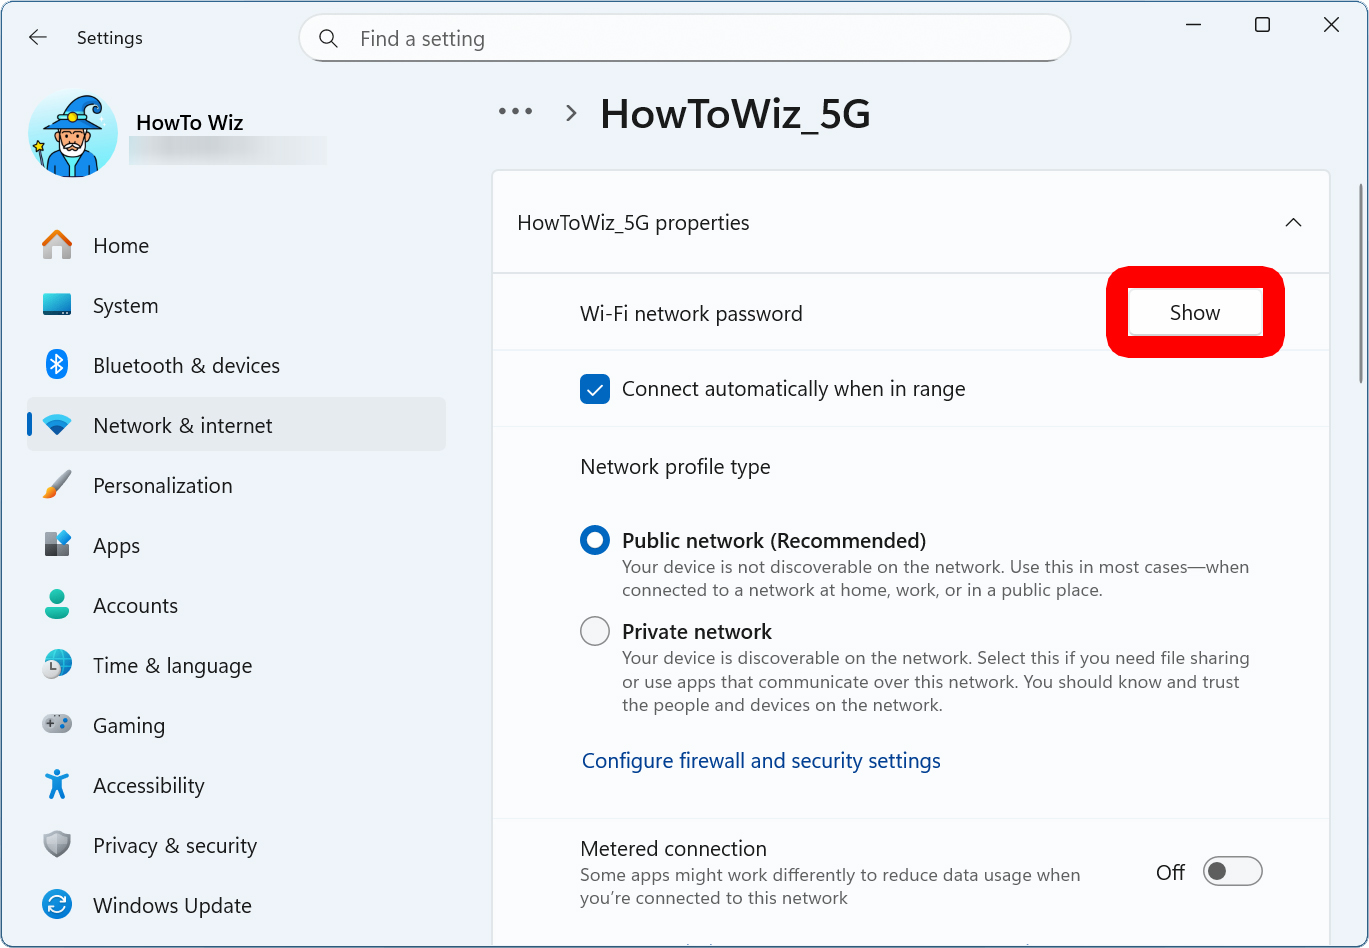
Task: Select the Private network radio button
Action: [595, 631]
